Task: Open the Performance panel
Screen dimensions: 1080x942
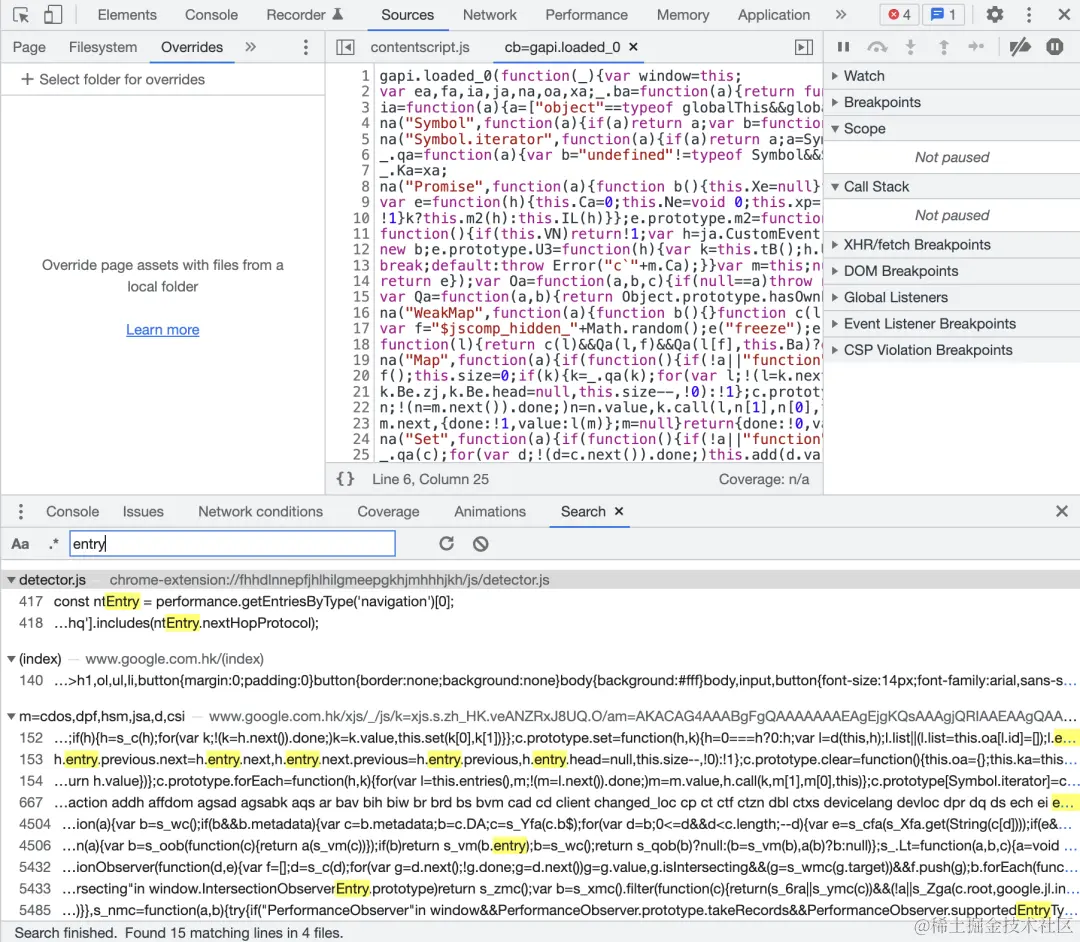Action: pyautogui.click(x=586, y=14)
